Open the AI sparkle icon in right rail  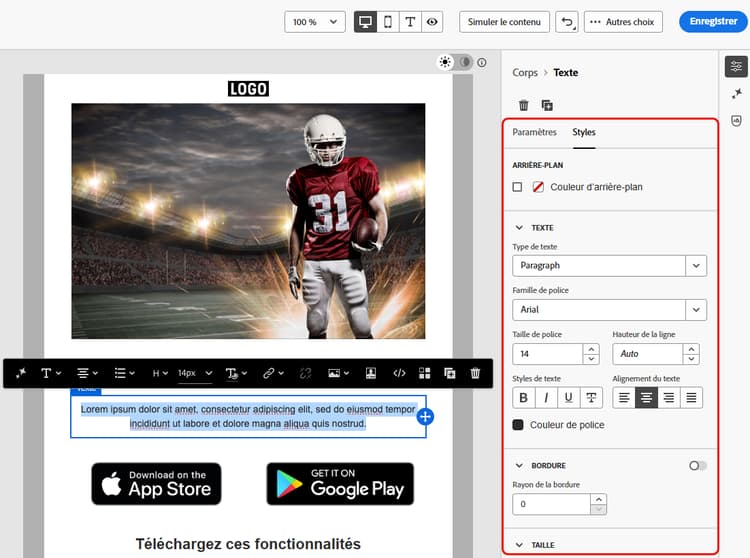coord(737,93)
